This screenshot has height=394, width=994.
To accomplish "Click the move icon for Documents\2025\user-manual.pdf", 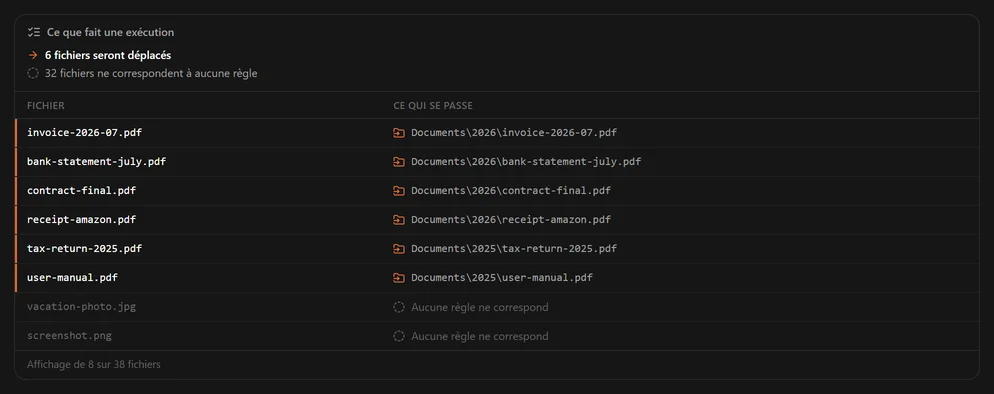I will [x=399, y=278].
